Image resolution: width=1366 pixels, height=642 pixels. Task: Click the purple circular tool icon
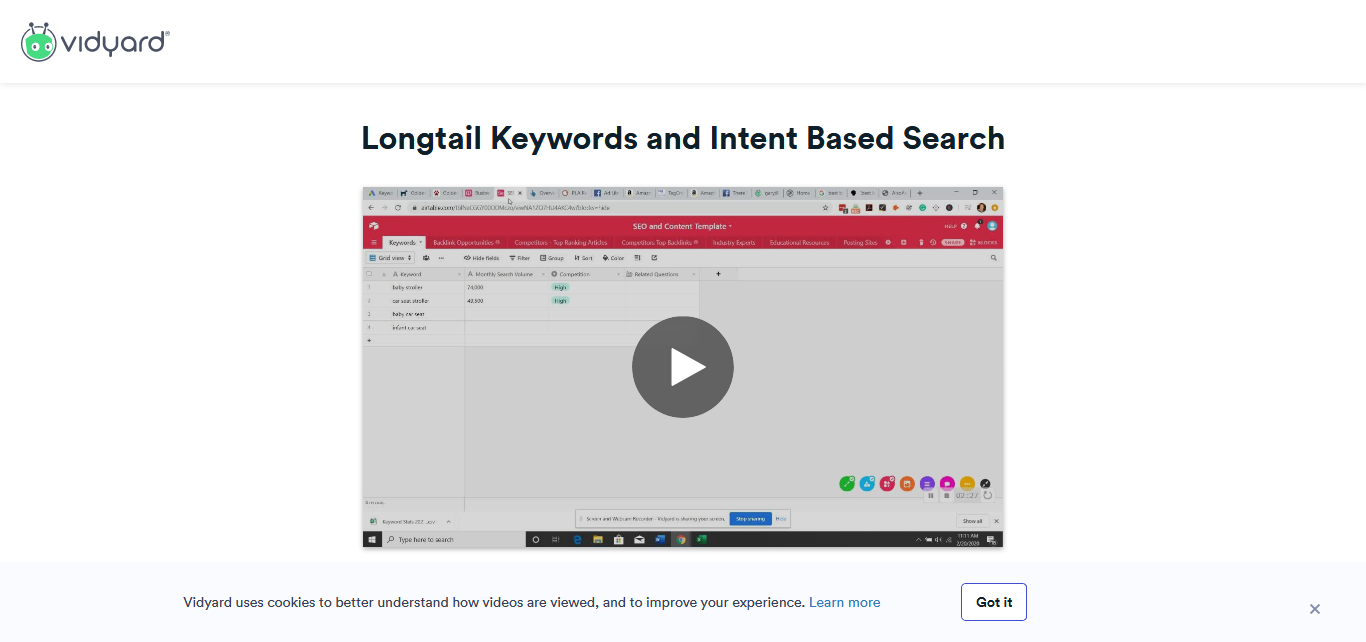pos(927,484)
